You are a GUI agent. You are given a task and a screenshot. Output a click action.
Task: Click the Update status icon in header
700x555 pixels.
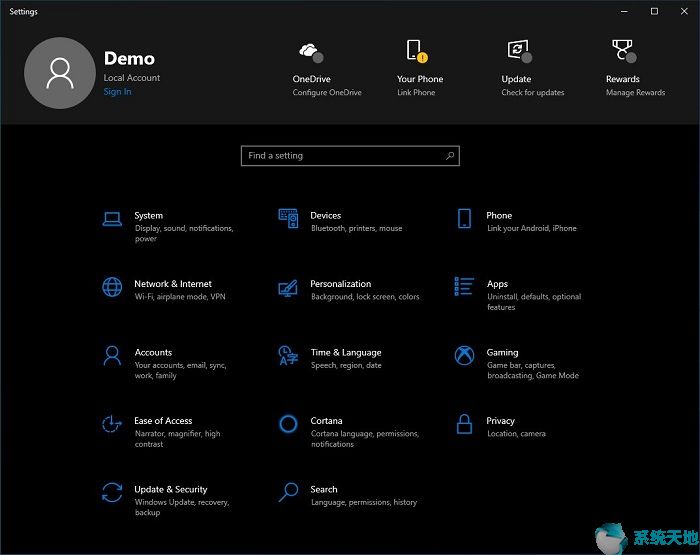point(520,51)
